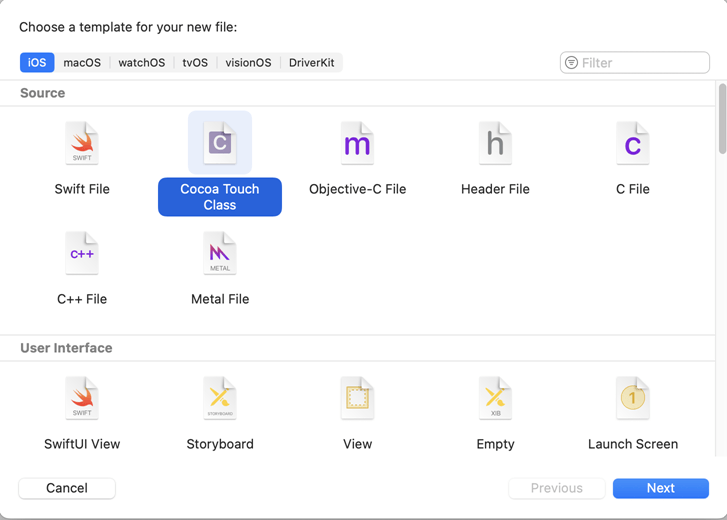Click the Cancel button
The image size is (727, 520).
(x=67, y=488)
